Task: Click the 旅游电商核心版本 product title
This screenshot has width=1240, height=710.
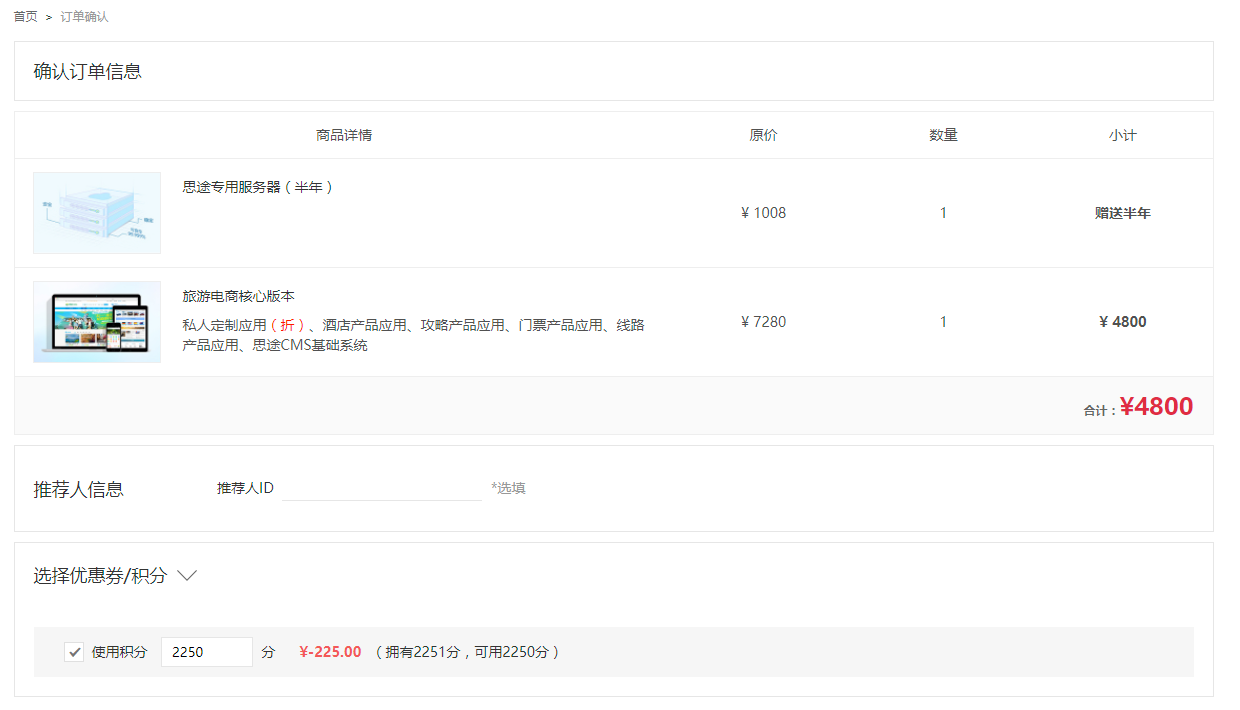Action: [238, 297]
